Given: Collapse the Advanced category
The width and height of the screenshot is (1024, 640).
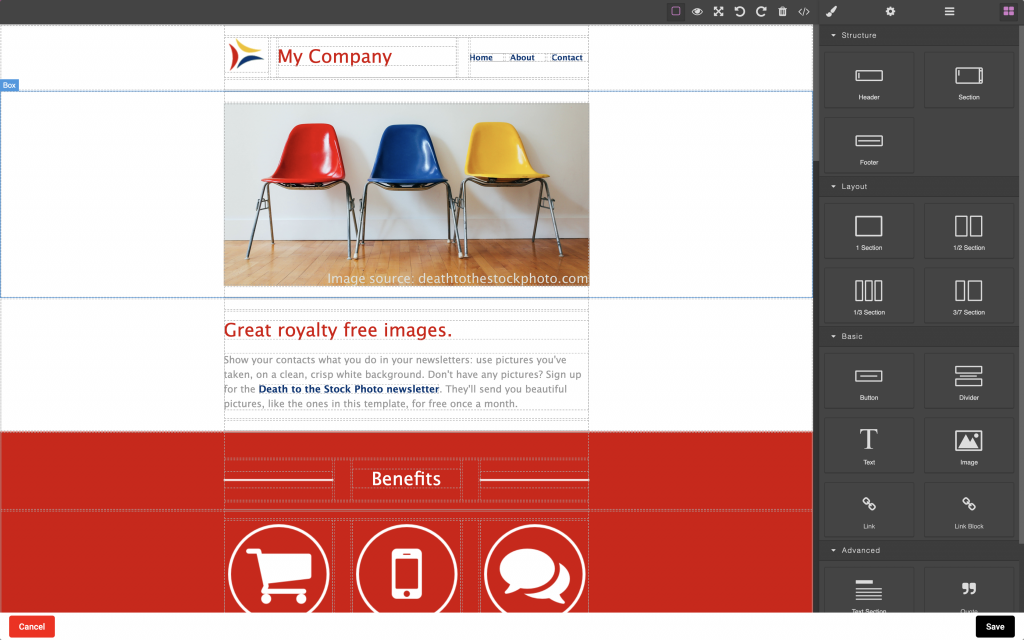Looking at the screenshot, I should coord(918,551).
